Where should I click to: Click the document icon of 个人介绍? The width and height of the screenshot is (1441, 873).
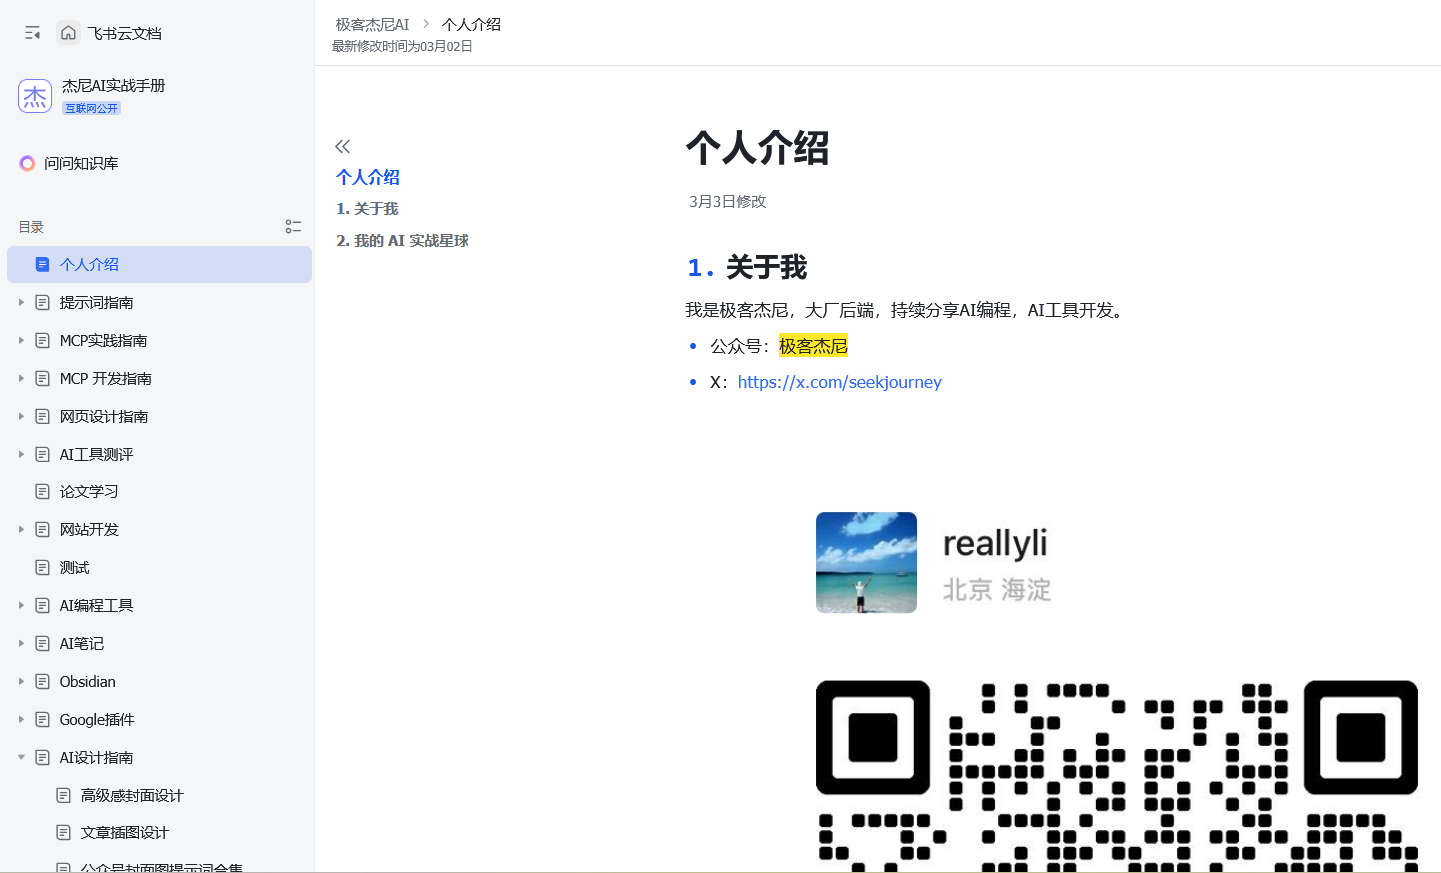pos(42,264)
